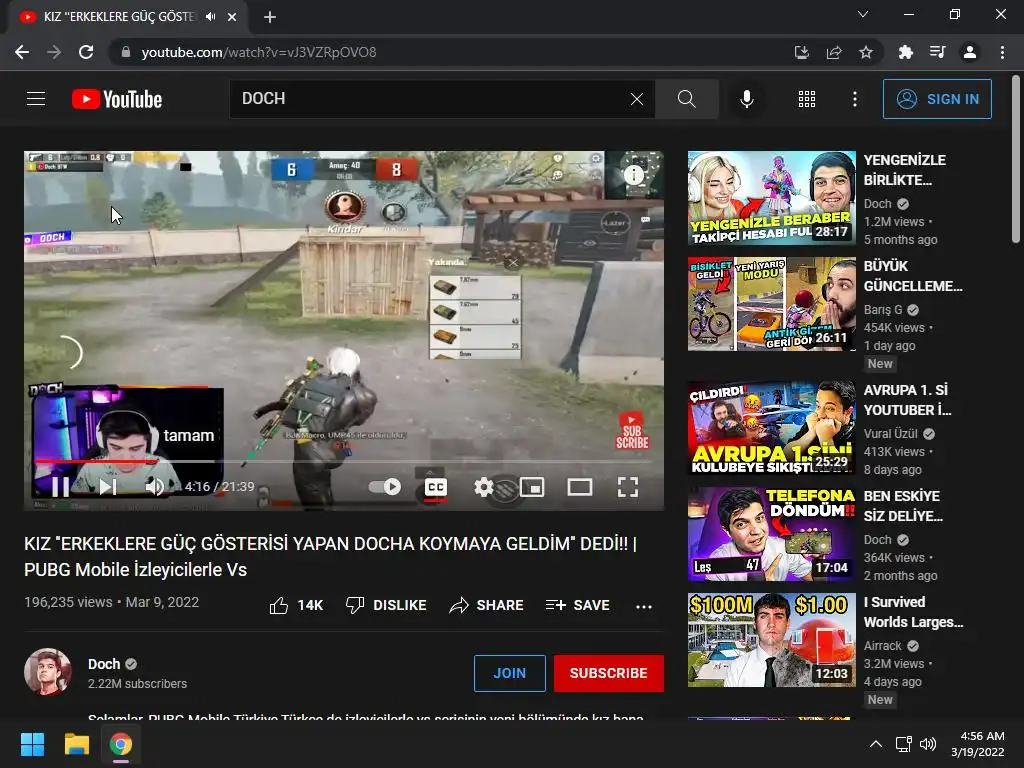Click the magnifier search button
Viewport: 1024px width, 768px height.
pos(686,99)
